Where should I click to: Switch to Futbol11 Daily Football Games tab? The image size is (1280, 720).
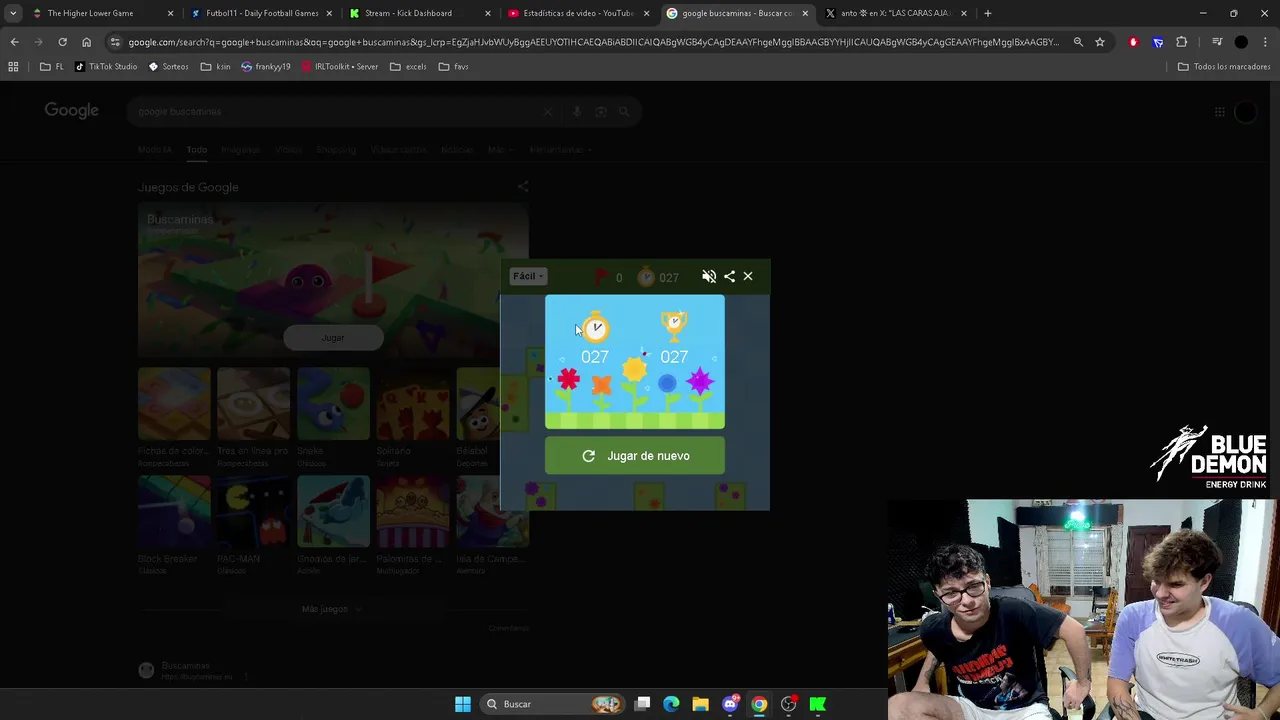tap(262, 13)
